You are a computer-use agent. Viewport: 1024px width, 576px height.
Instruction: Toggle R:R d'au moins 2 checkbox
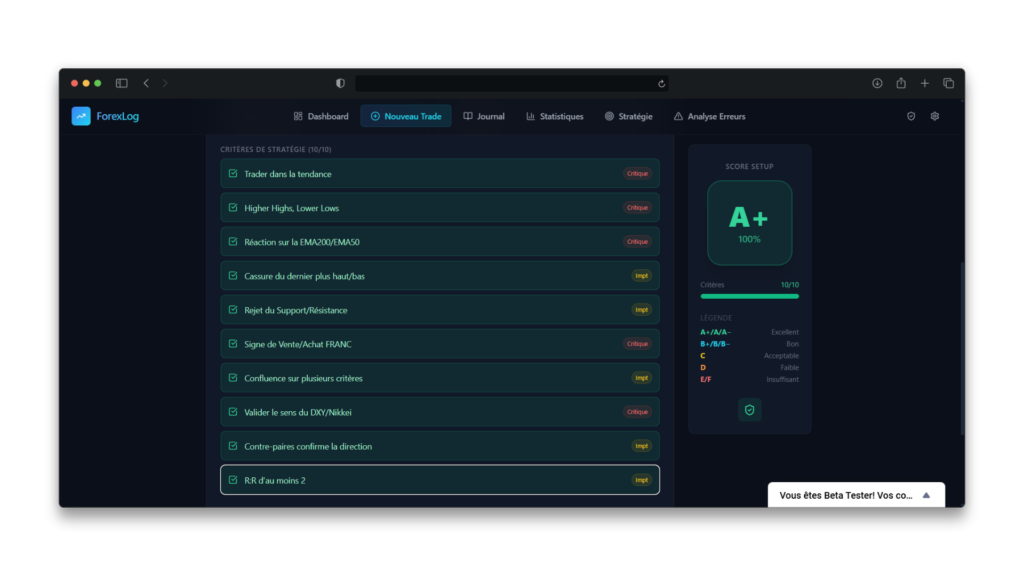click(233, 480)
